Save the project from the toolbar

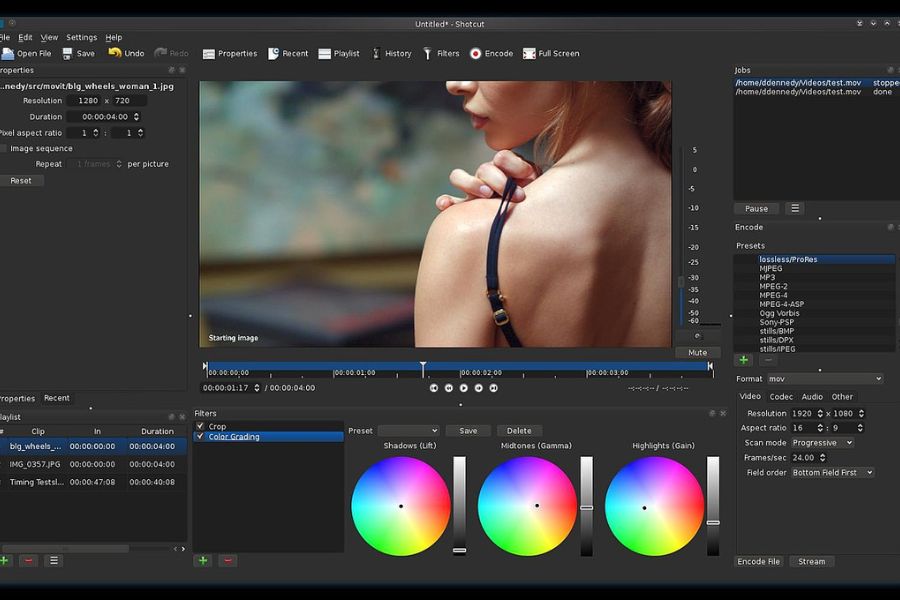tap(79, 53)
